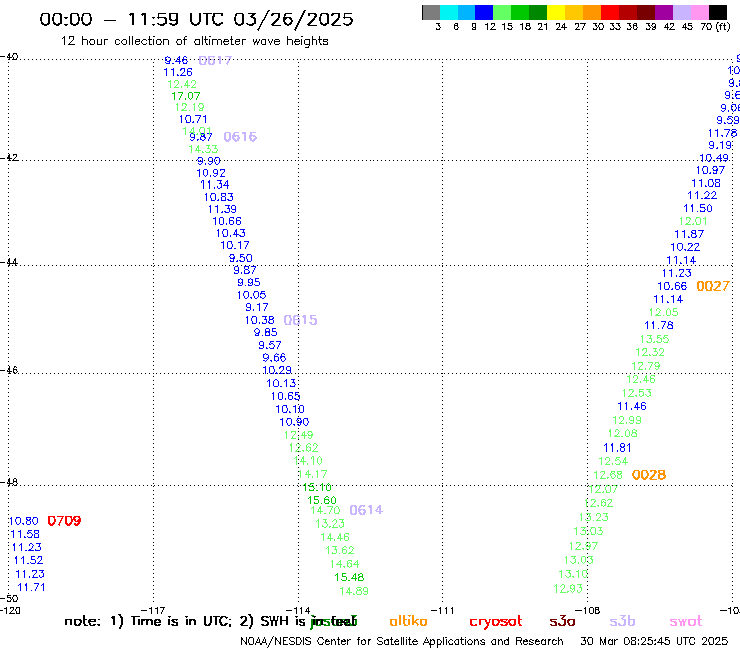Image resolution: width=740 pixels, height=650 pixels.
Task: Select the 10.38 reading beside 0615
Action: point(260,320)
